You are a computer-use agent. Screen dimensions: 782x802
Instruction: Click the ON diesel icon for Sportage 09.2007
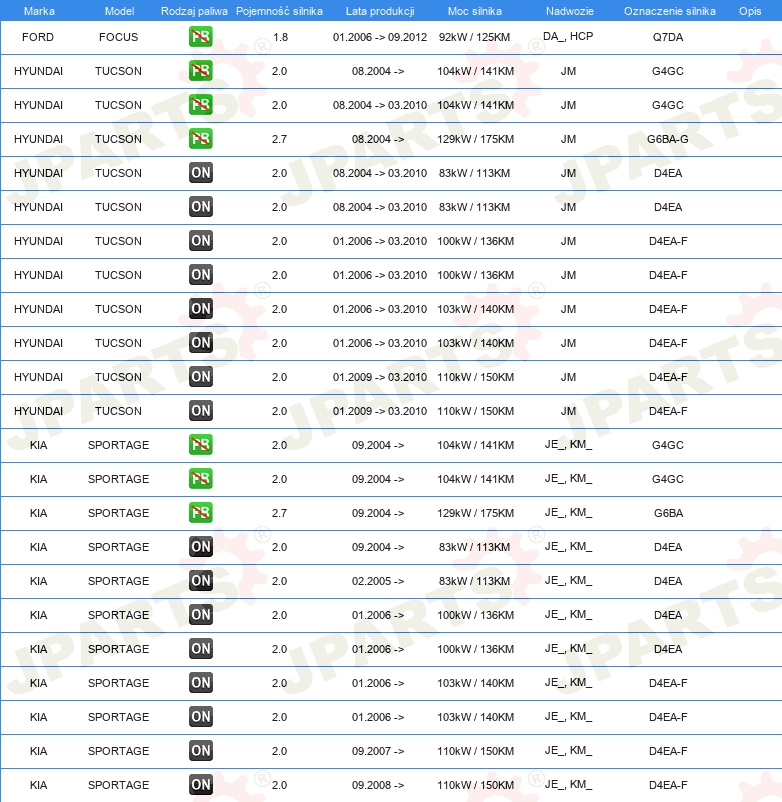(200, 751)
